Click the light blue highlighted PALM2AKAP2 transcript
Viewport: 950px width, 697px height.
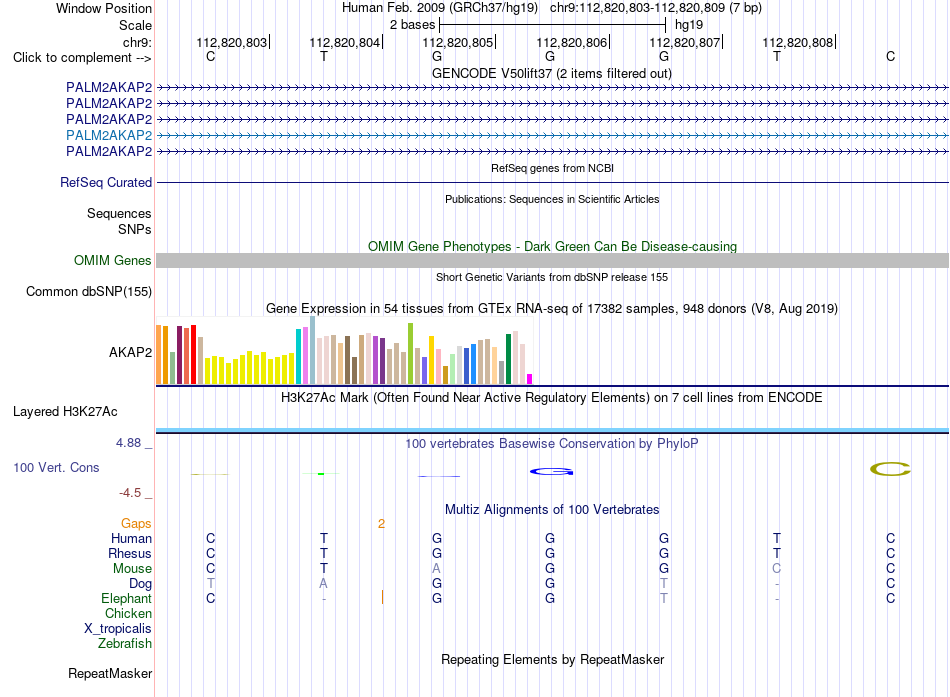(552, 135)
